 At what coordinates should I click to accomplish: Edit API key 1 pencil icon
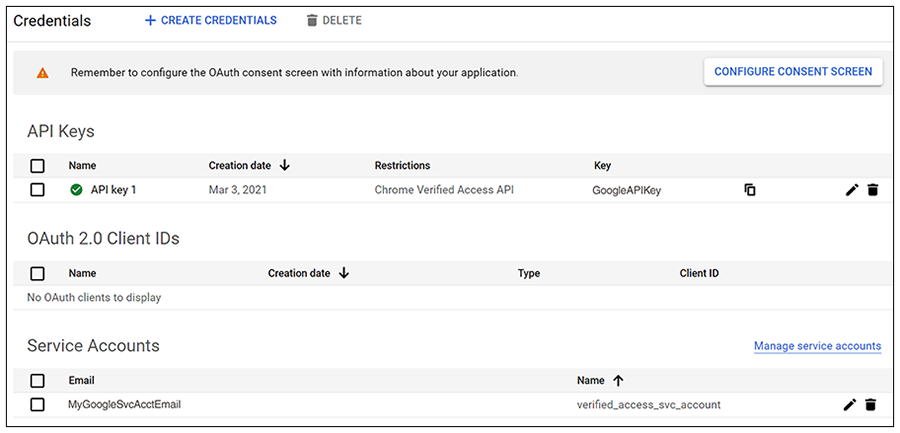click(852, 190)
